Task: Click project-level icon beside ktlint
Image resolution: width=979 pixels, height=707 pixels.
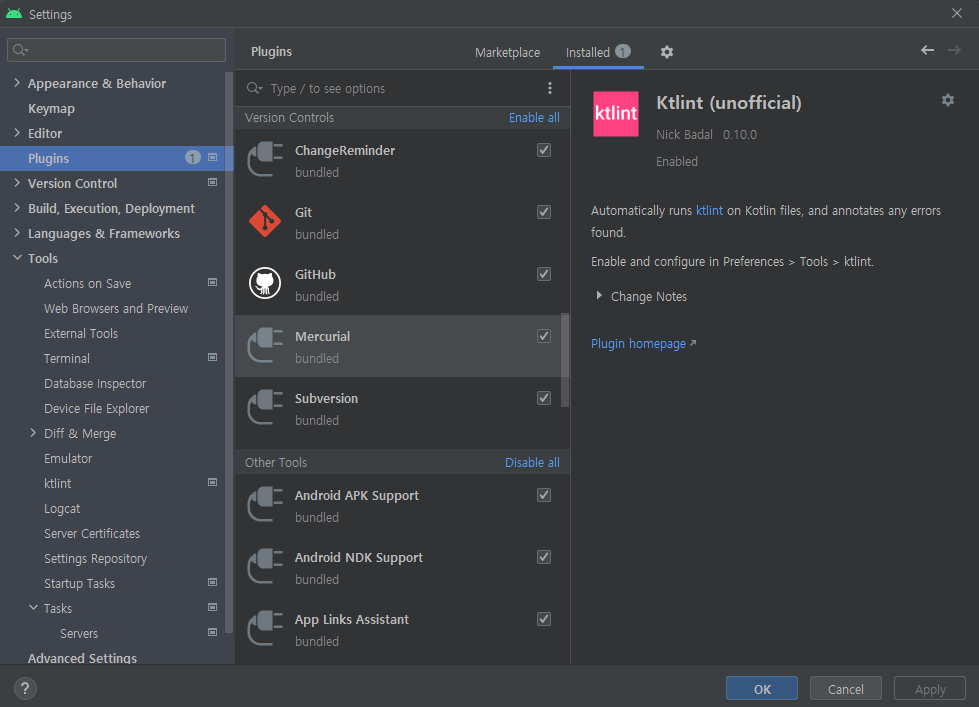Action: point(212,482)
